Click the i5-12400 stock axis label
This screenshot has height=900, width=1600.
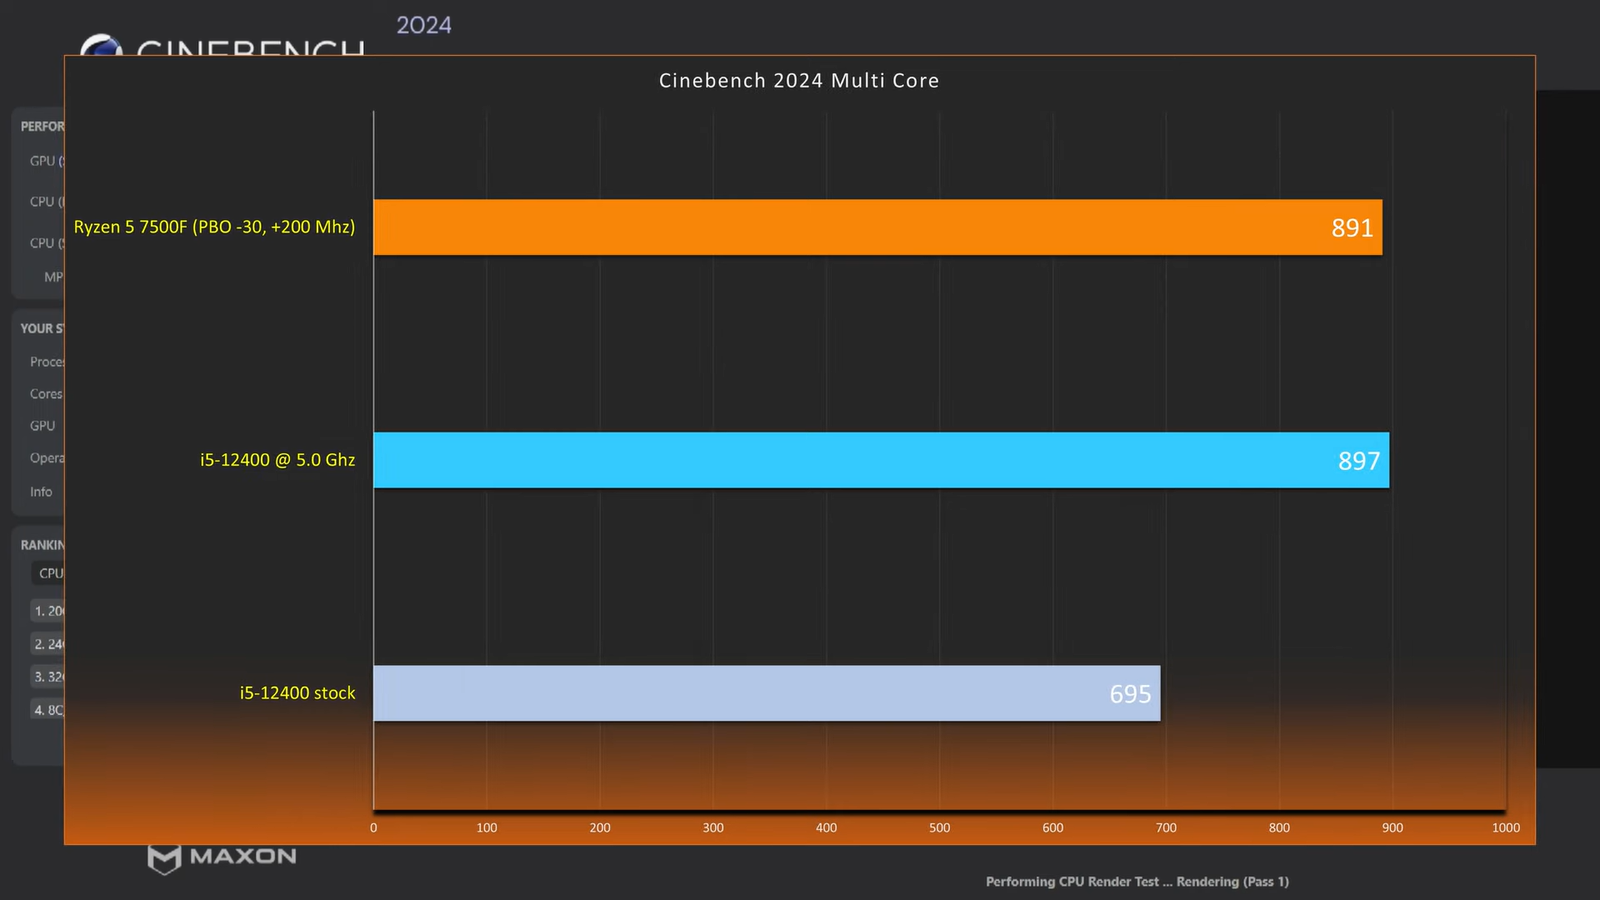(297, 693)
